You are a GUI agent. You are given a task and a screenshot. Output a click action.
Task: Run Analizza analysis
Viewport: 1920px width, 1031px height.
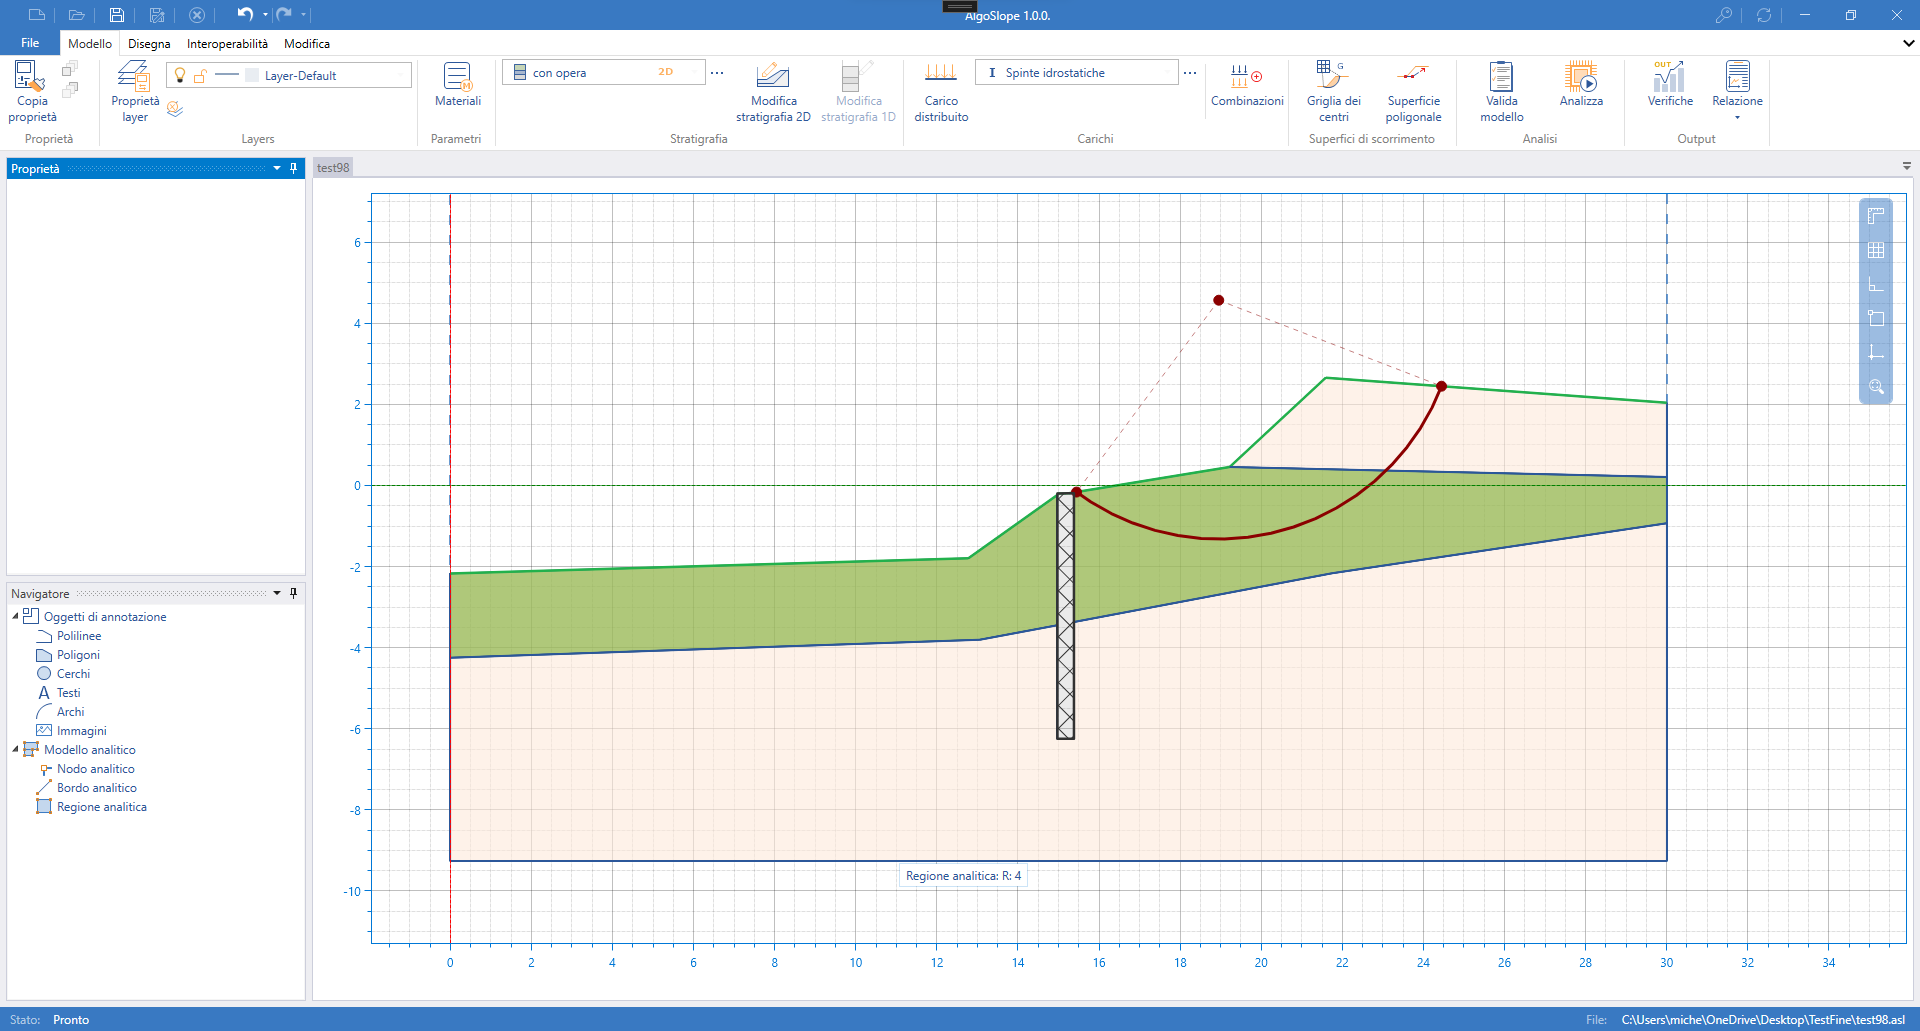1581,85
